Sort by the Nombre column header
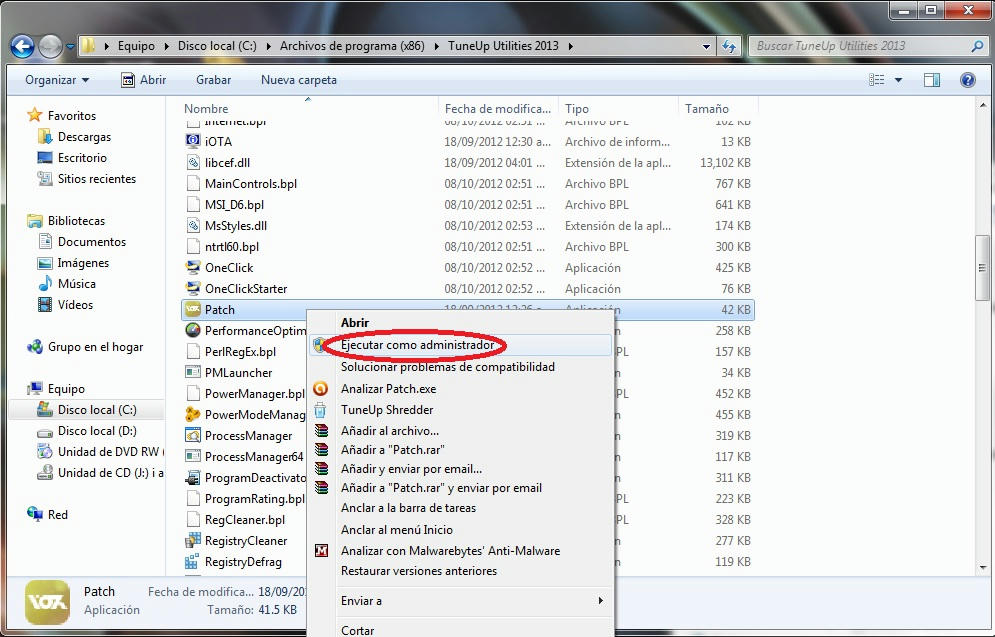 [310, 108]
